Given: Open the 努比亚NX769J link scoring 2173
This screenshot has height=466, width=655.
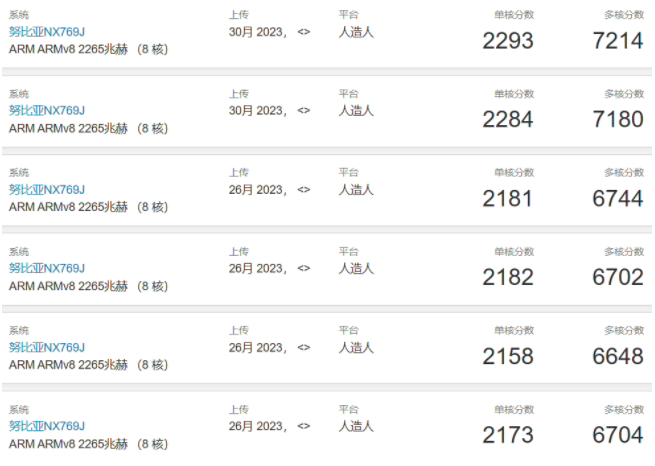Looking at the screenshot, I should [47, 426].
